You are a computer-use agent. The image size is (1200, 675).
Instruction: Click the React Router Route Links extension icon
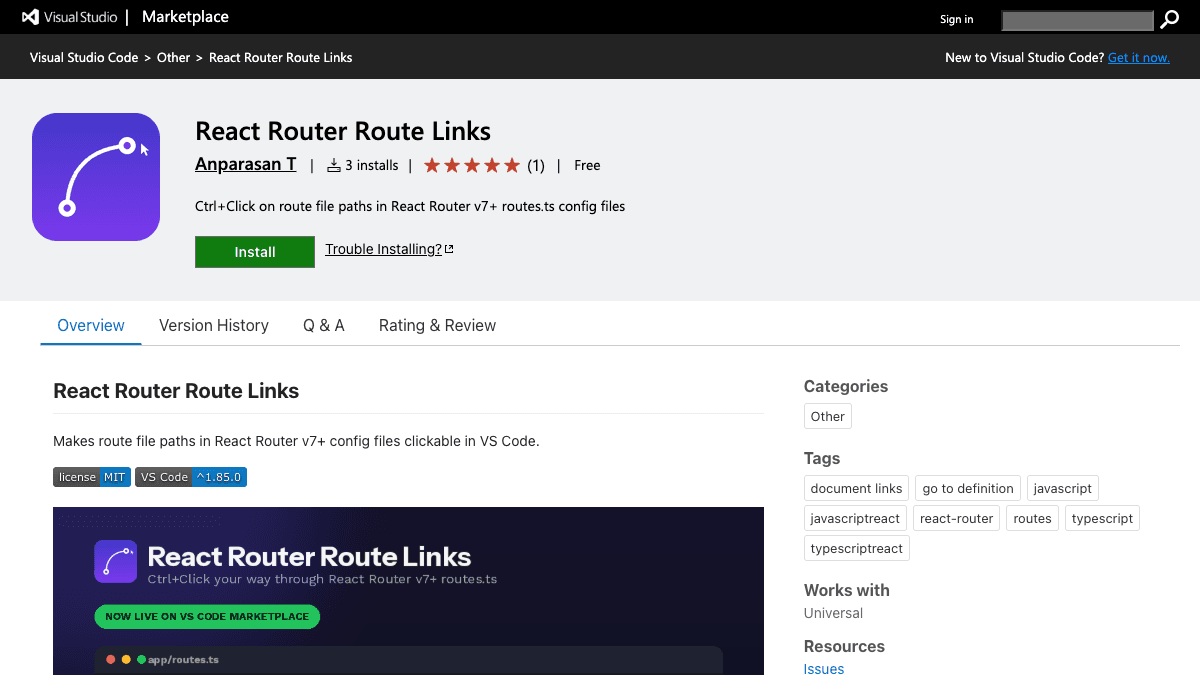pyautogui.click(x=96, y=177)
